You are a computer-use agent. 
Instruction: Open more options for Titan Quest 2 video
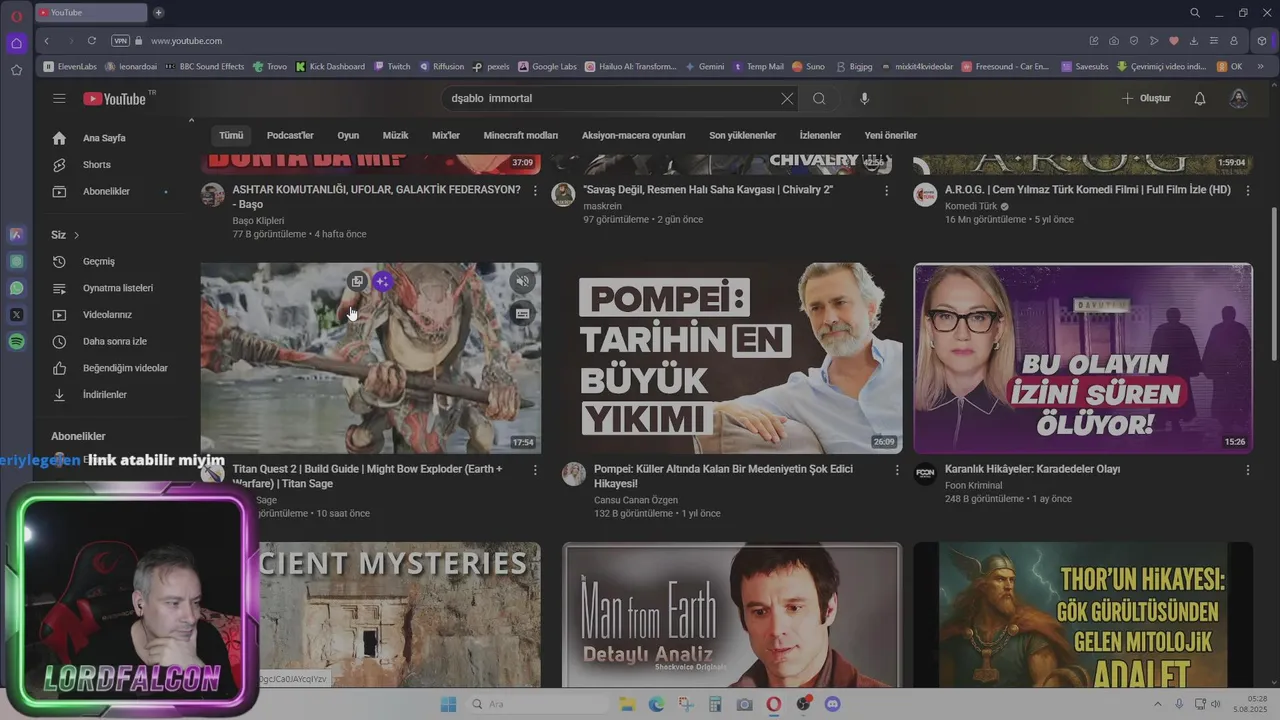click(535, 470)
